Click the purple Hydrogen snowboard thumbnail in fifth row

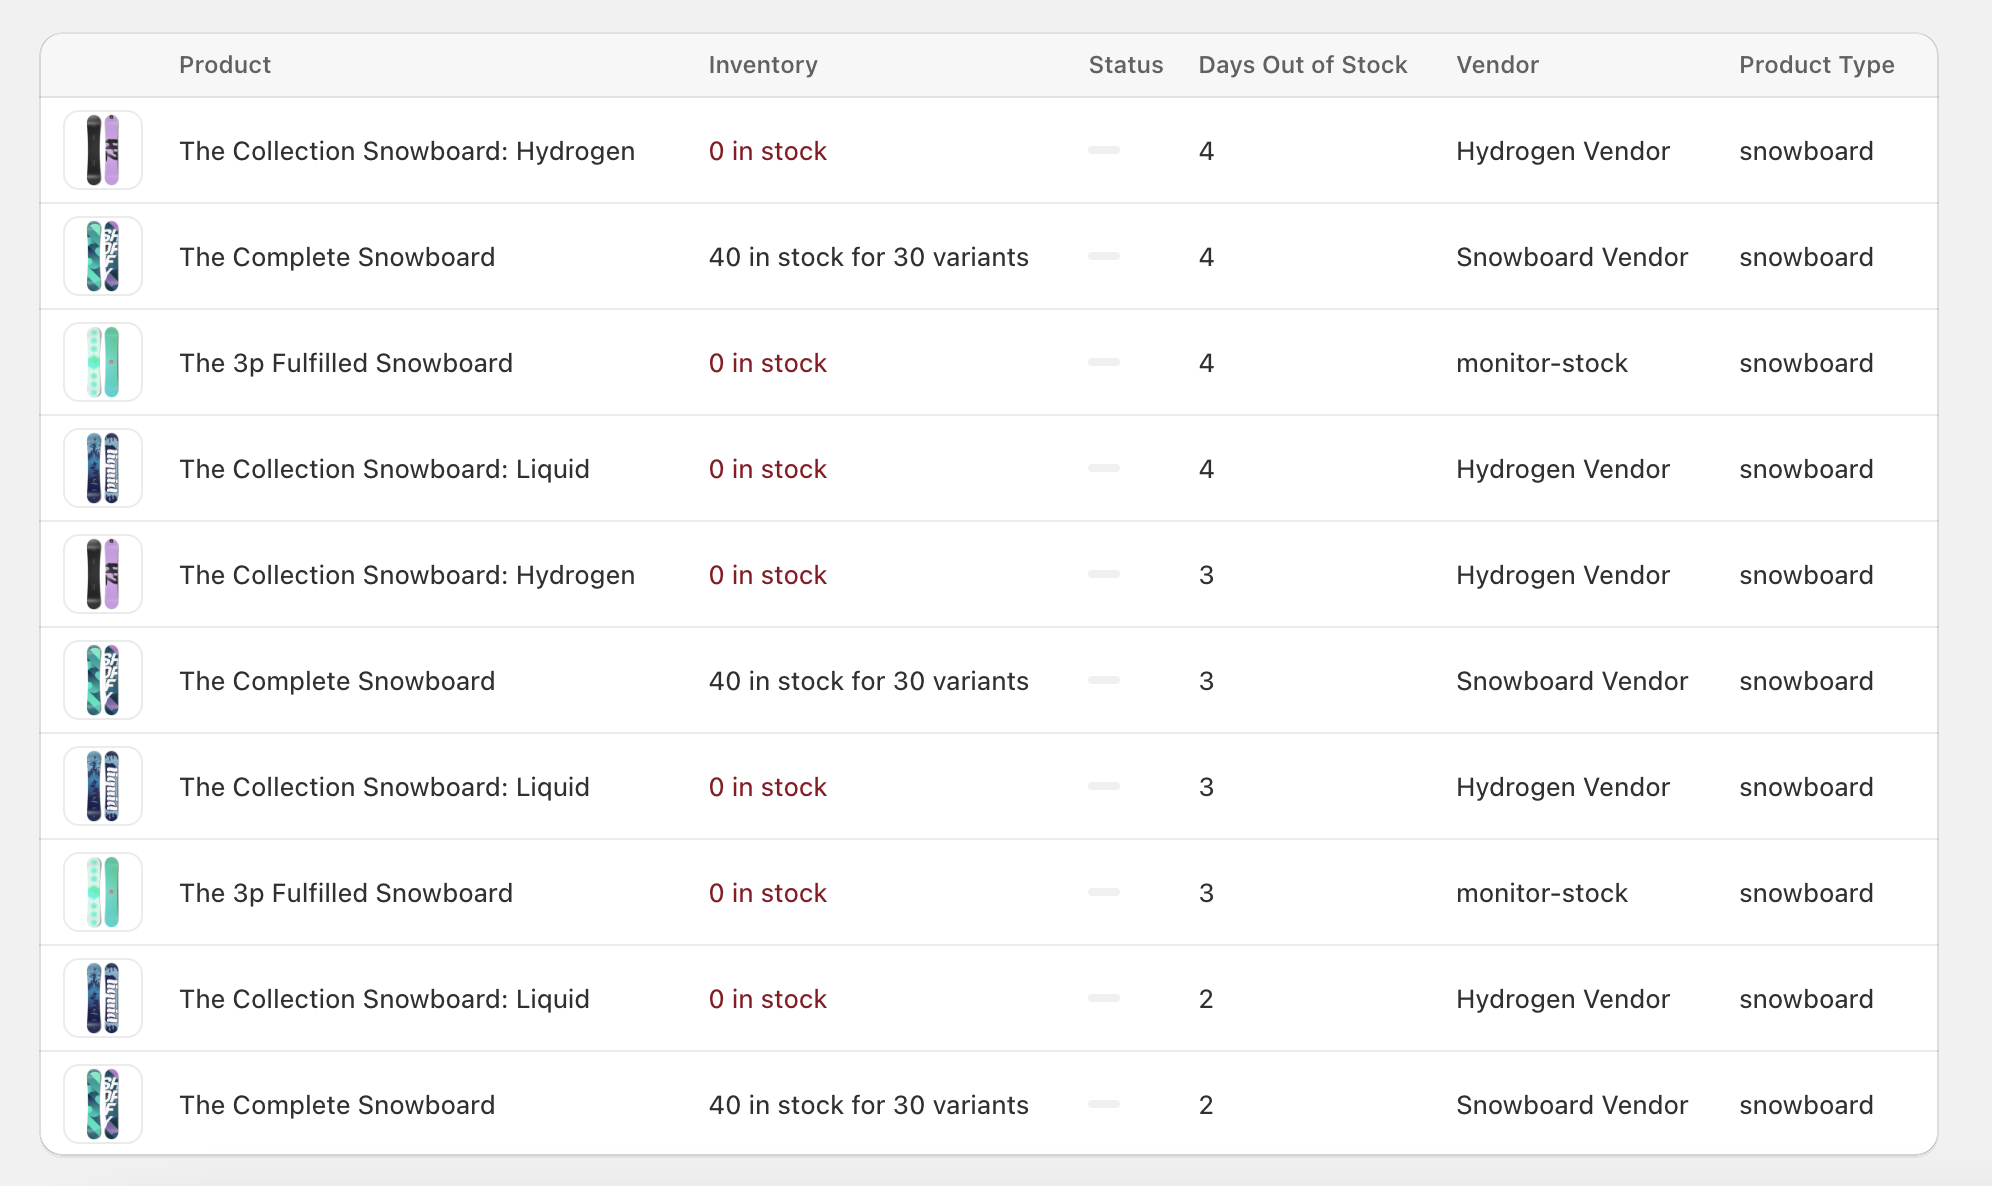[x=102, y=574]
